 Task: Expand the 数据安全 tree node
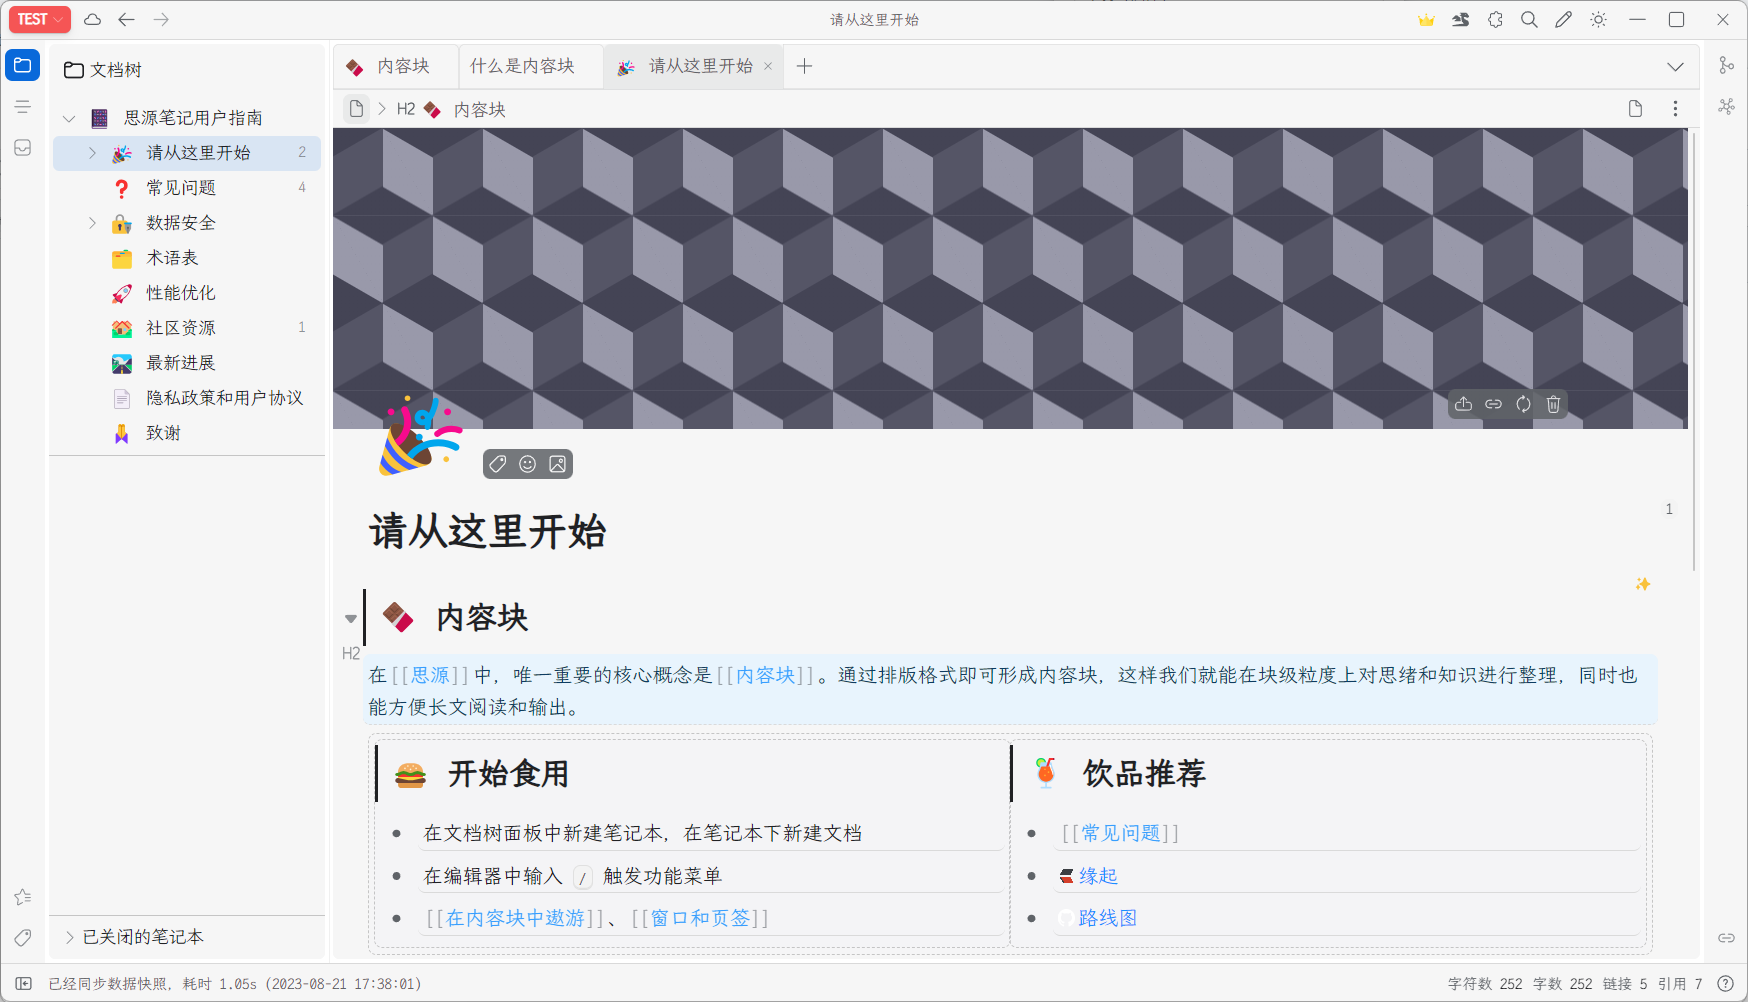click(92, 222)
